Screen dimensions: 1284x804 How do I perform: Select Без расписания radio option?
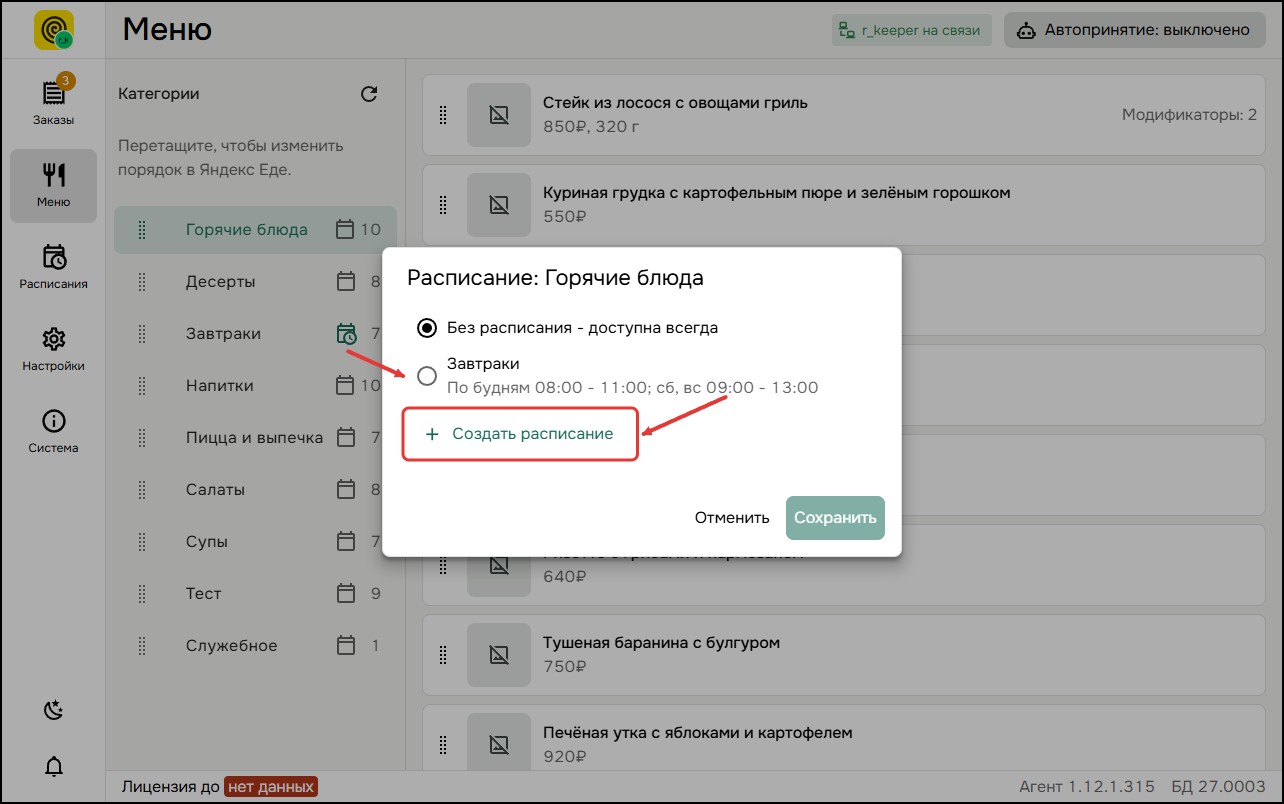coord(427,327)
